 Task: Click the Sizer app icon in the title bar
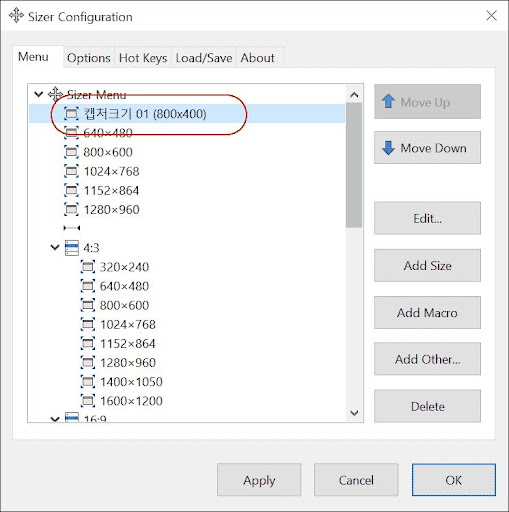pyautogui.click(x=16, y=16)
